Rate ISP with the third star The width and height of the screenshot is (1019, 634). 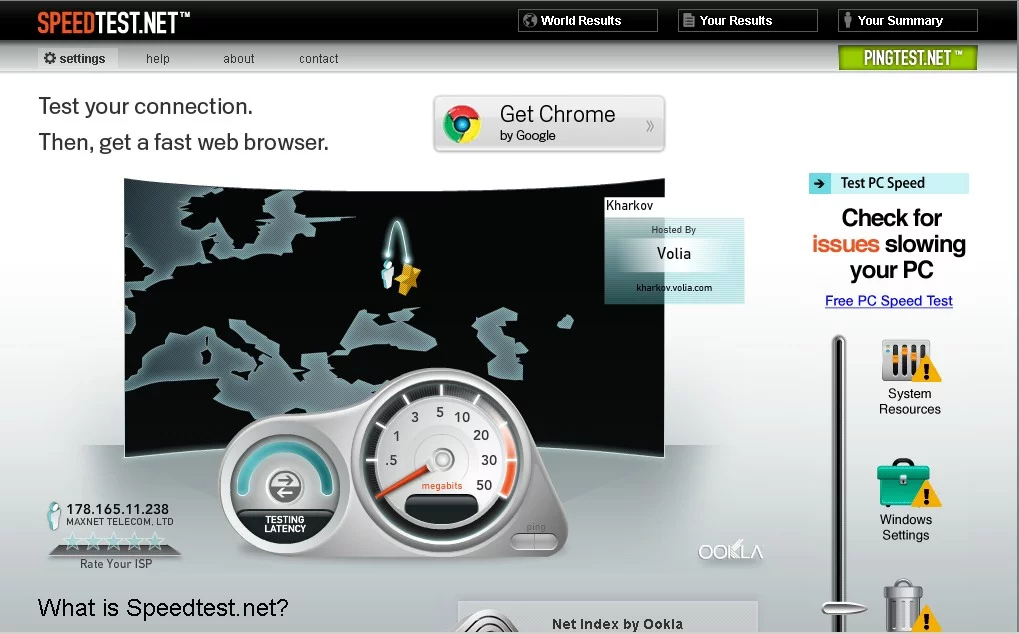(114, 540)
